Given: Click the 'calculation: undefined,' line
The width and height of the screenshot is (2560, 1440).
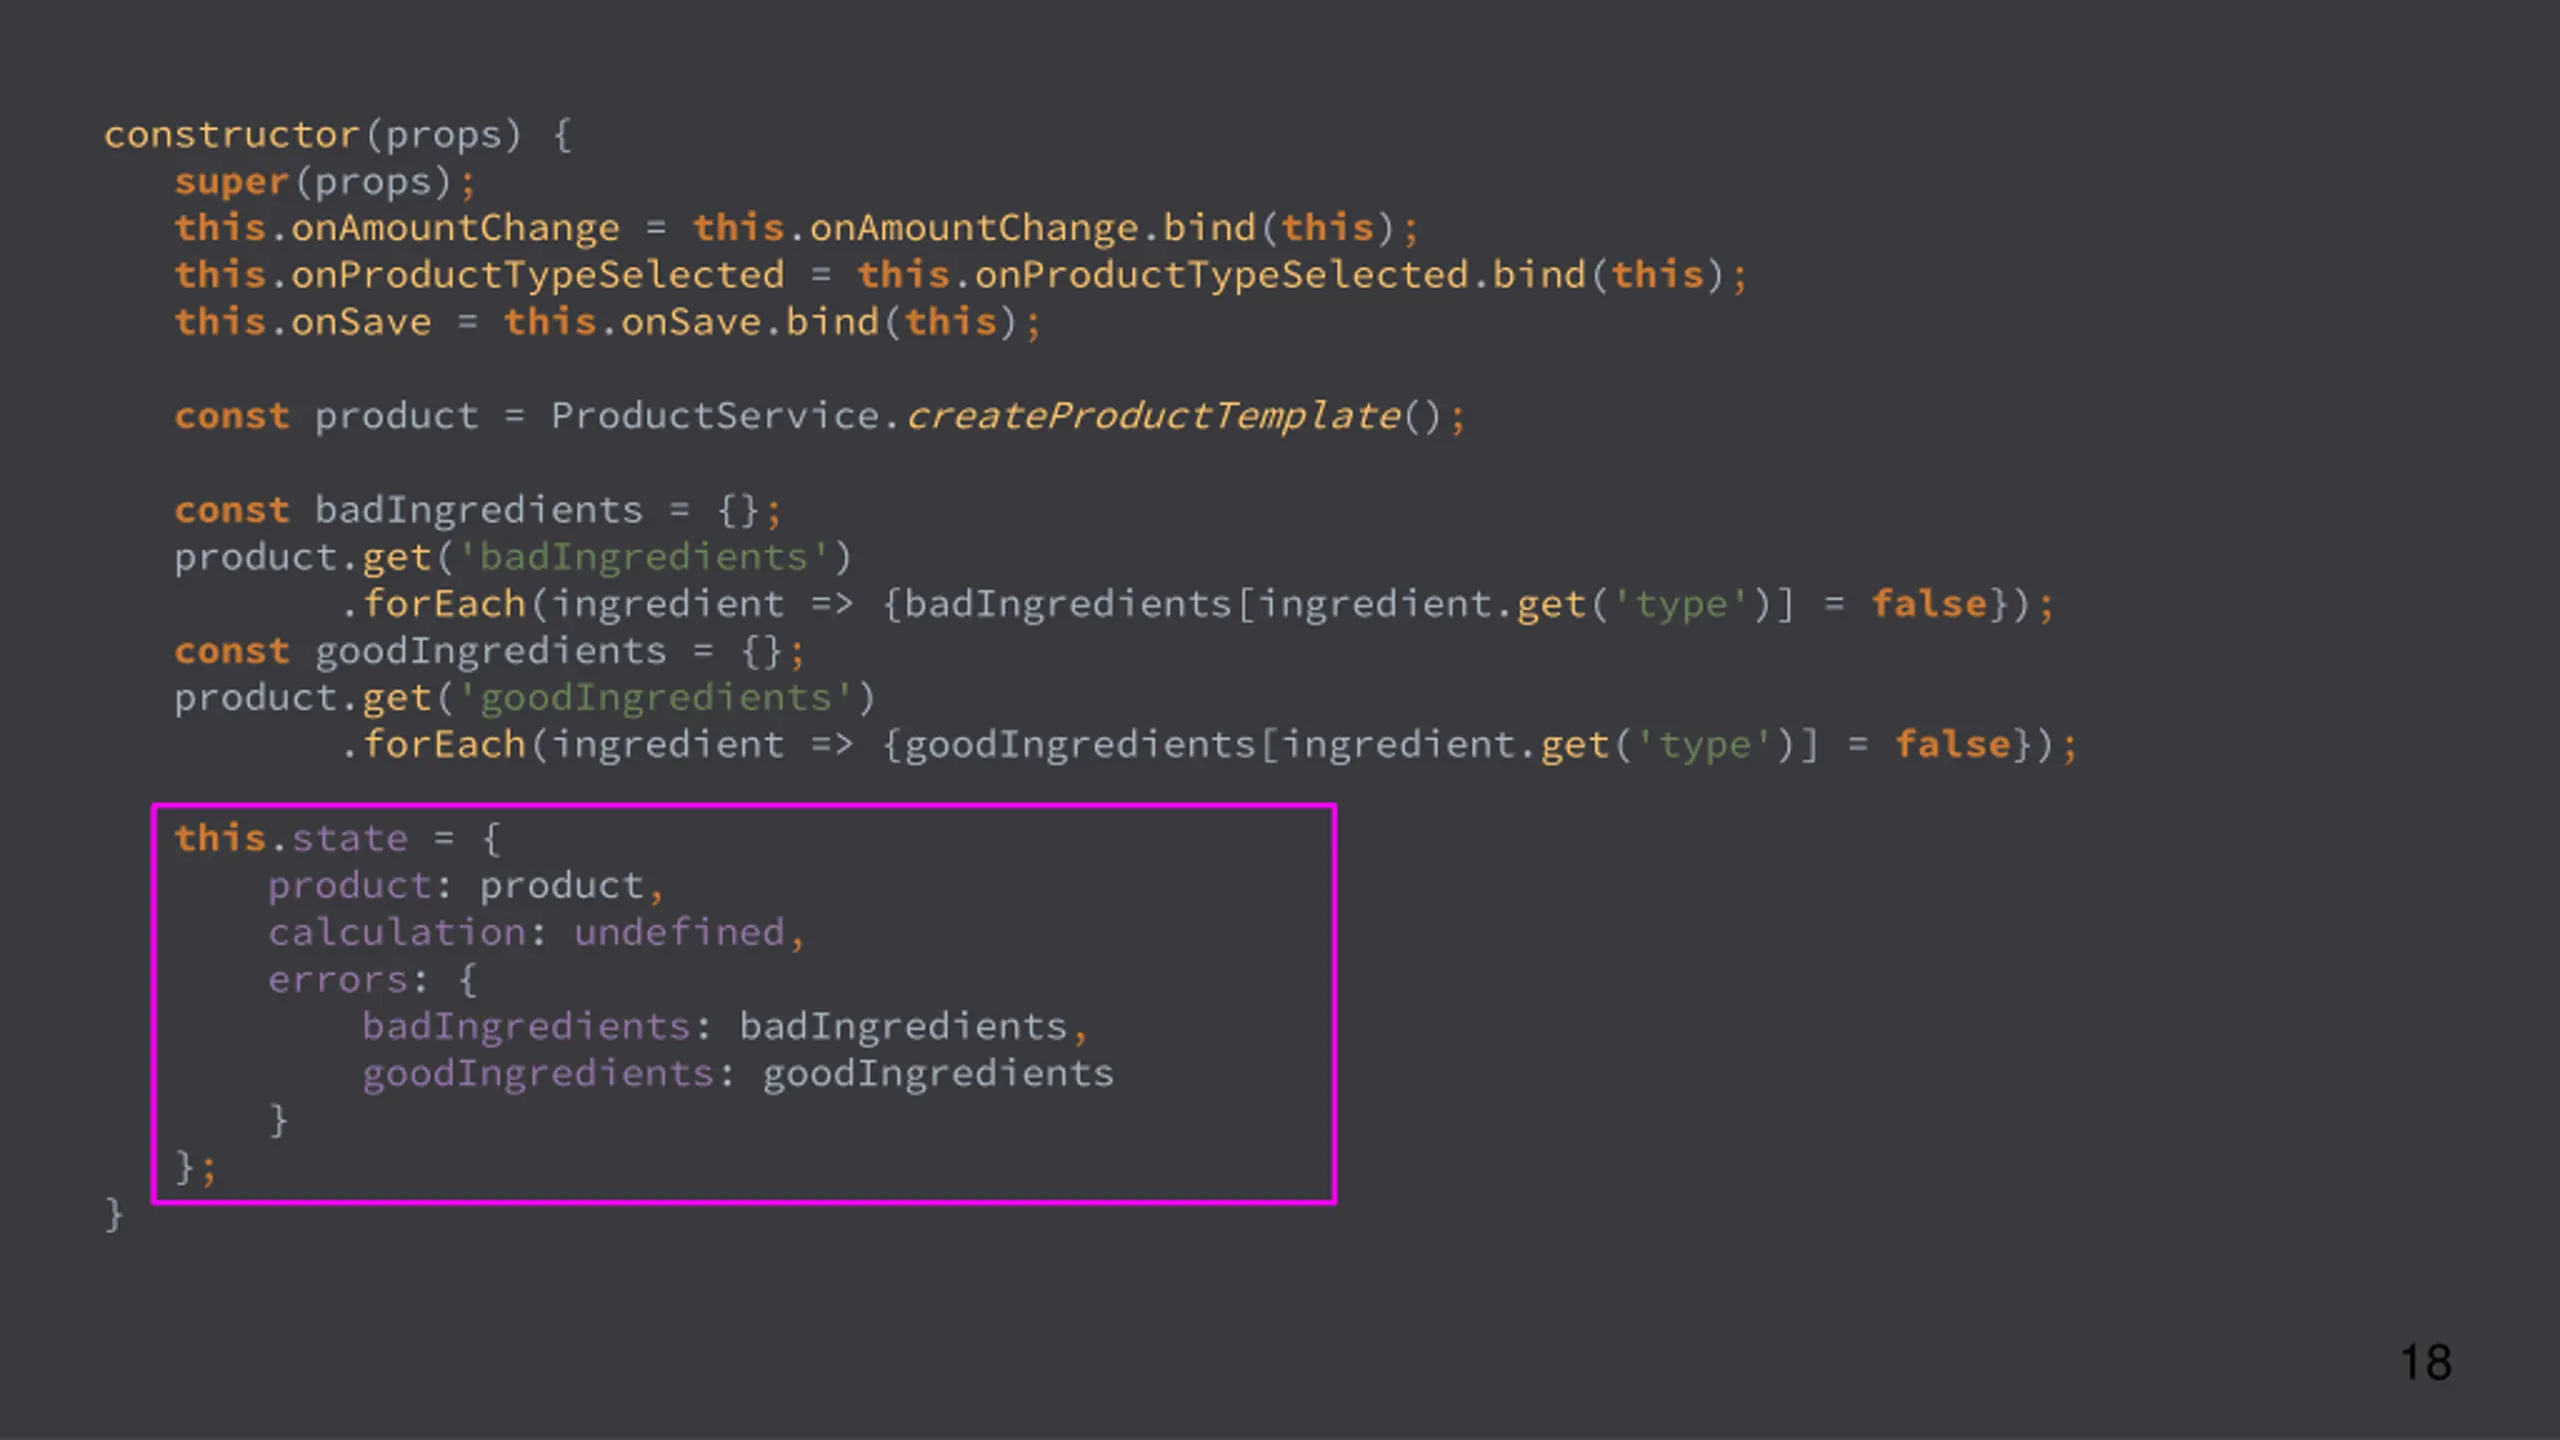Looking at the screenshot, I should click(536, 933).
